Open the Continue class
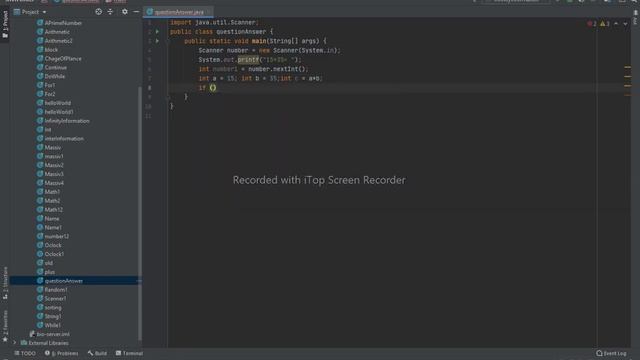640x360 pixels. click(52, 67)
